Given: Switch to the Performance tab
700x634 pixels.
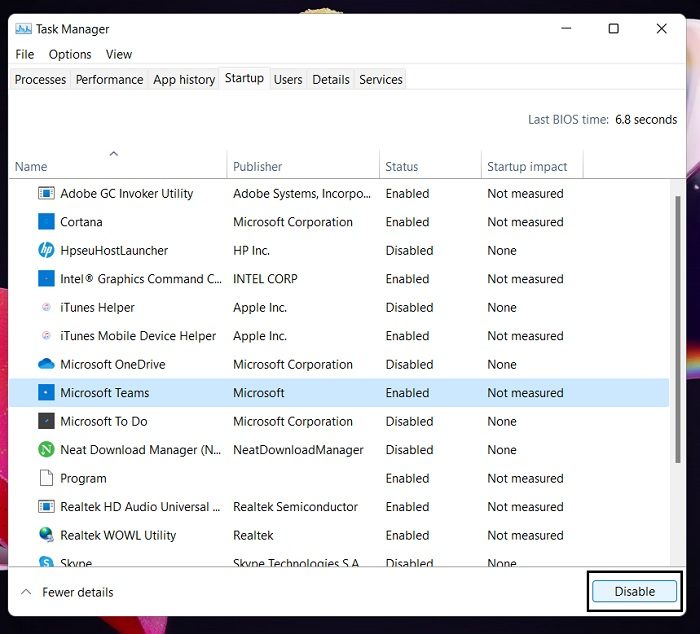Looking at the screenshot, I should (109, 80).
